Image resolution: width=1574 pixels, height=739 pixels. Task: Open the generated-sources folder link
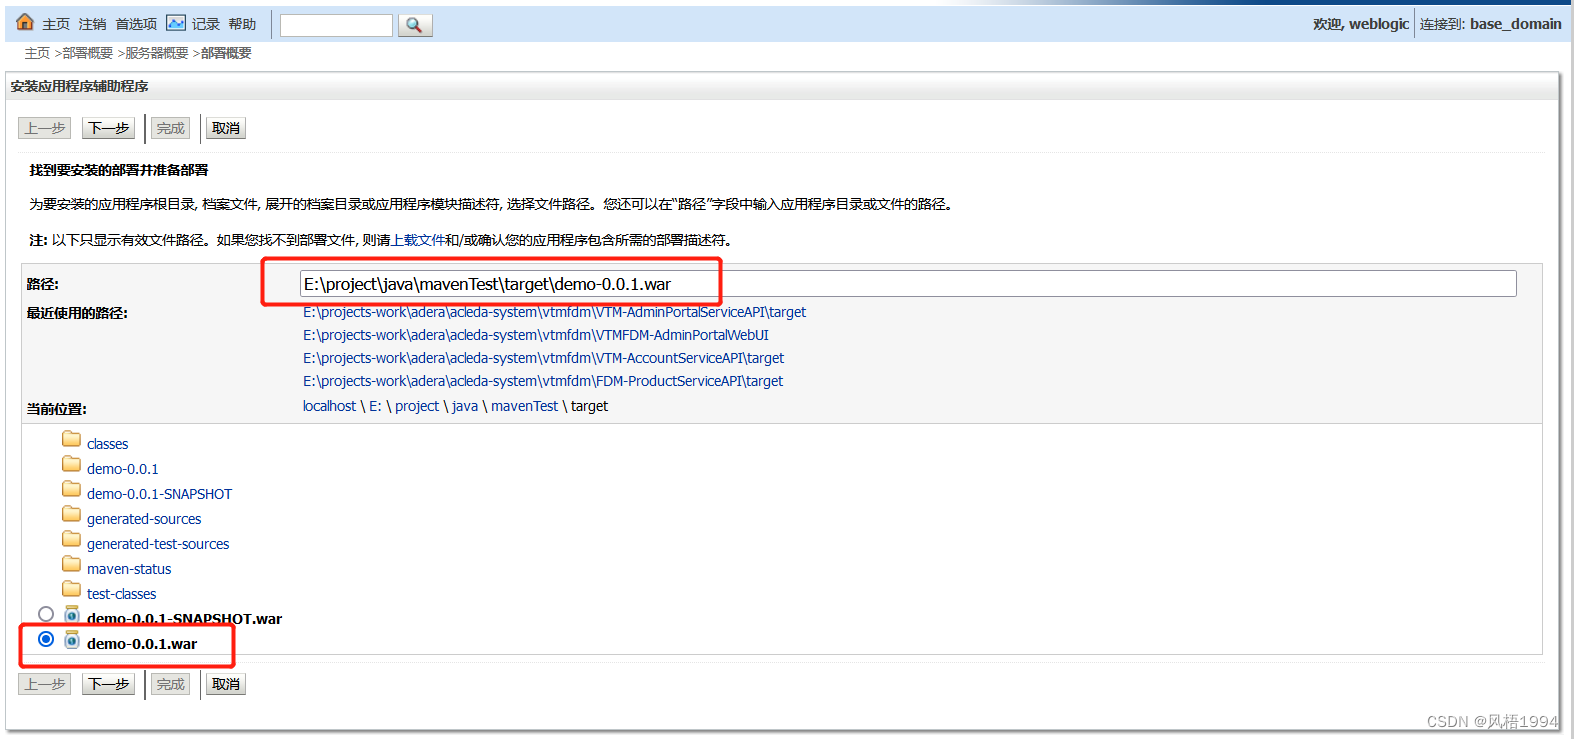point(144,519)
